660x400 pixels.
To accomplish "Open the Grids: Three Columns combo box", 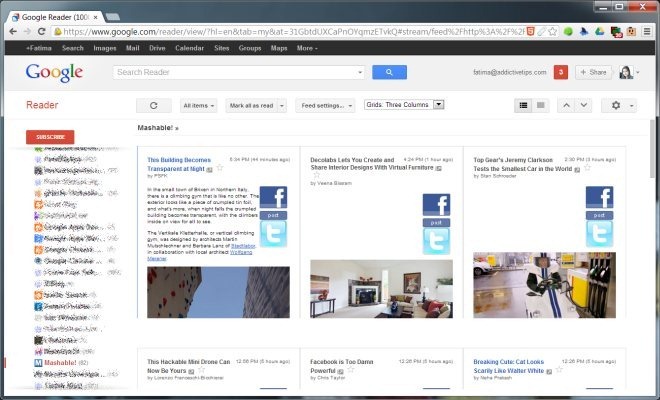I will [x=404, y=104].
